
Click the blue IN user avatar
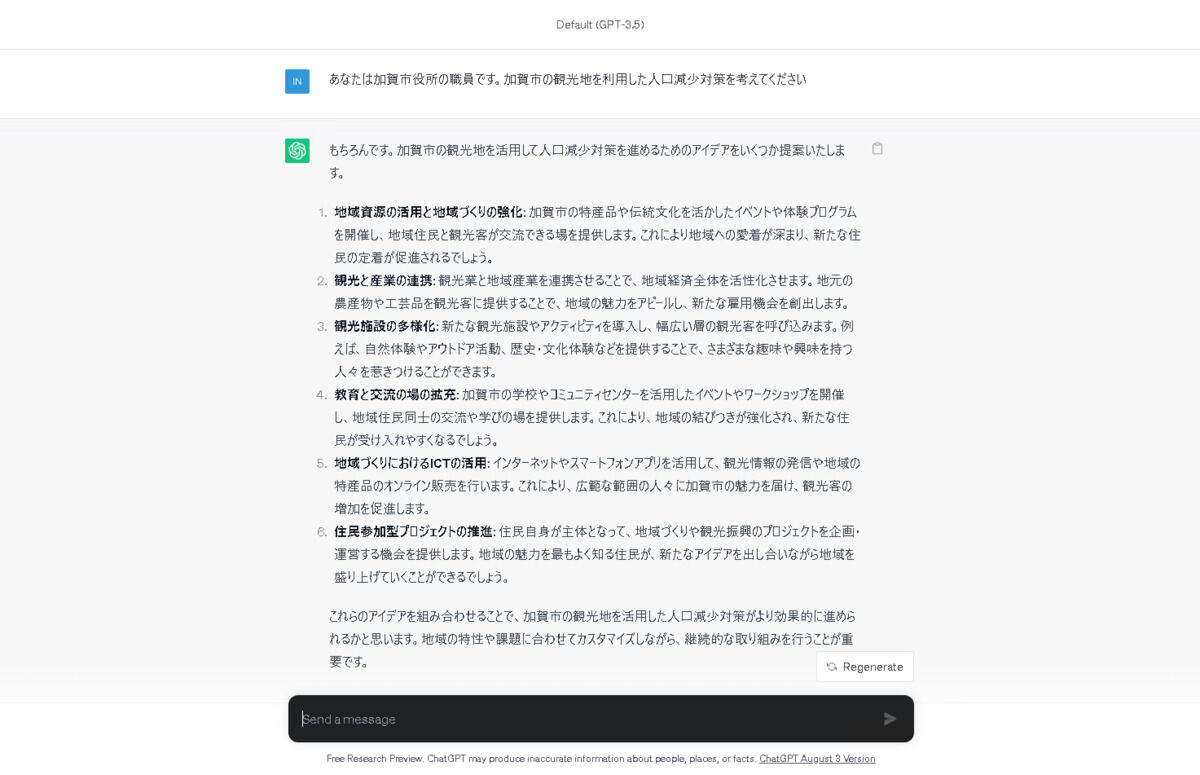(297, 81)
